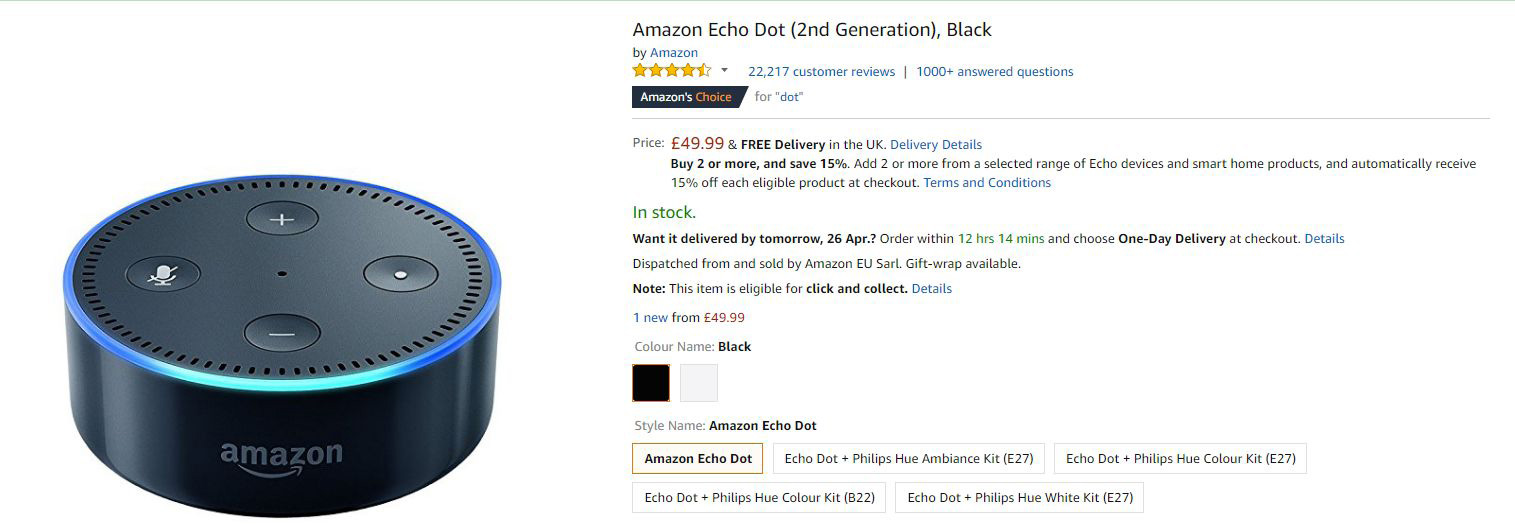Viewport: 1515px width, 524px height.
Task: Select the Black colour swatch
Action: click(651, 383)
